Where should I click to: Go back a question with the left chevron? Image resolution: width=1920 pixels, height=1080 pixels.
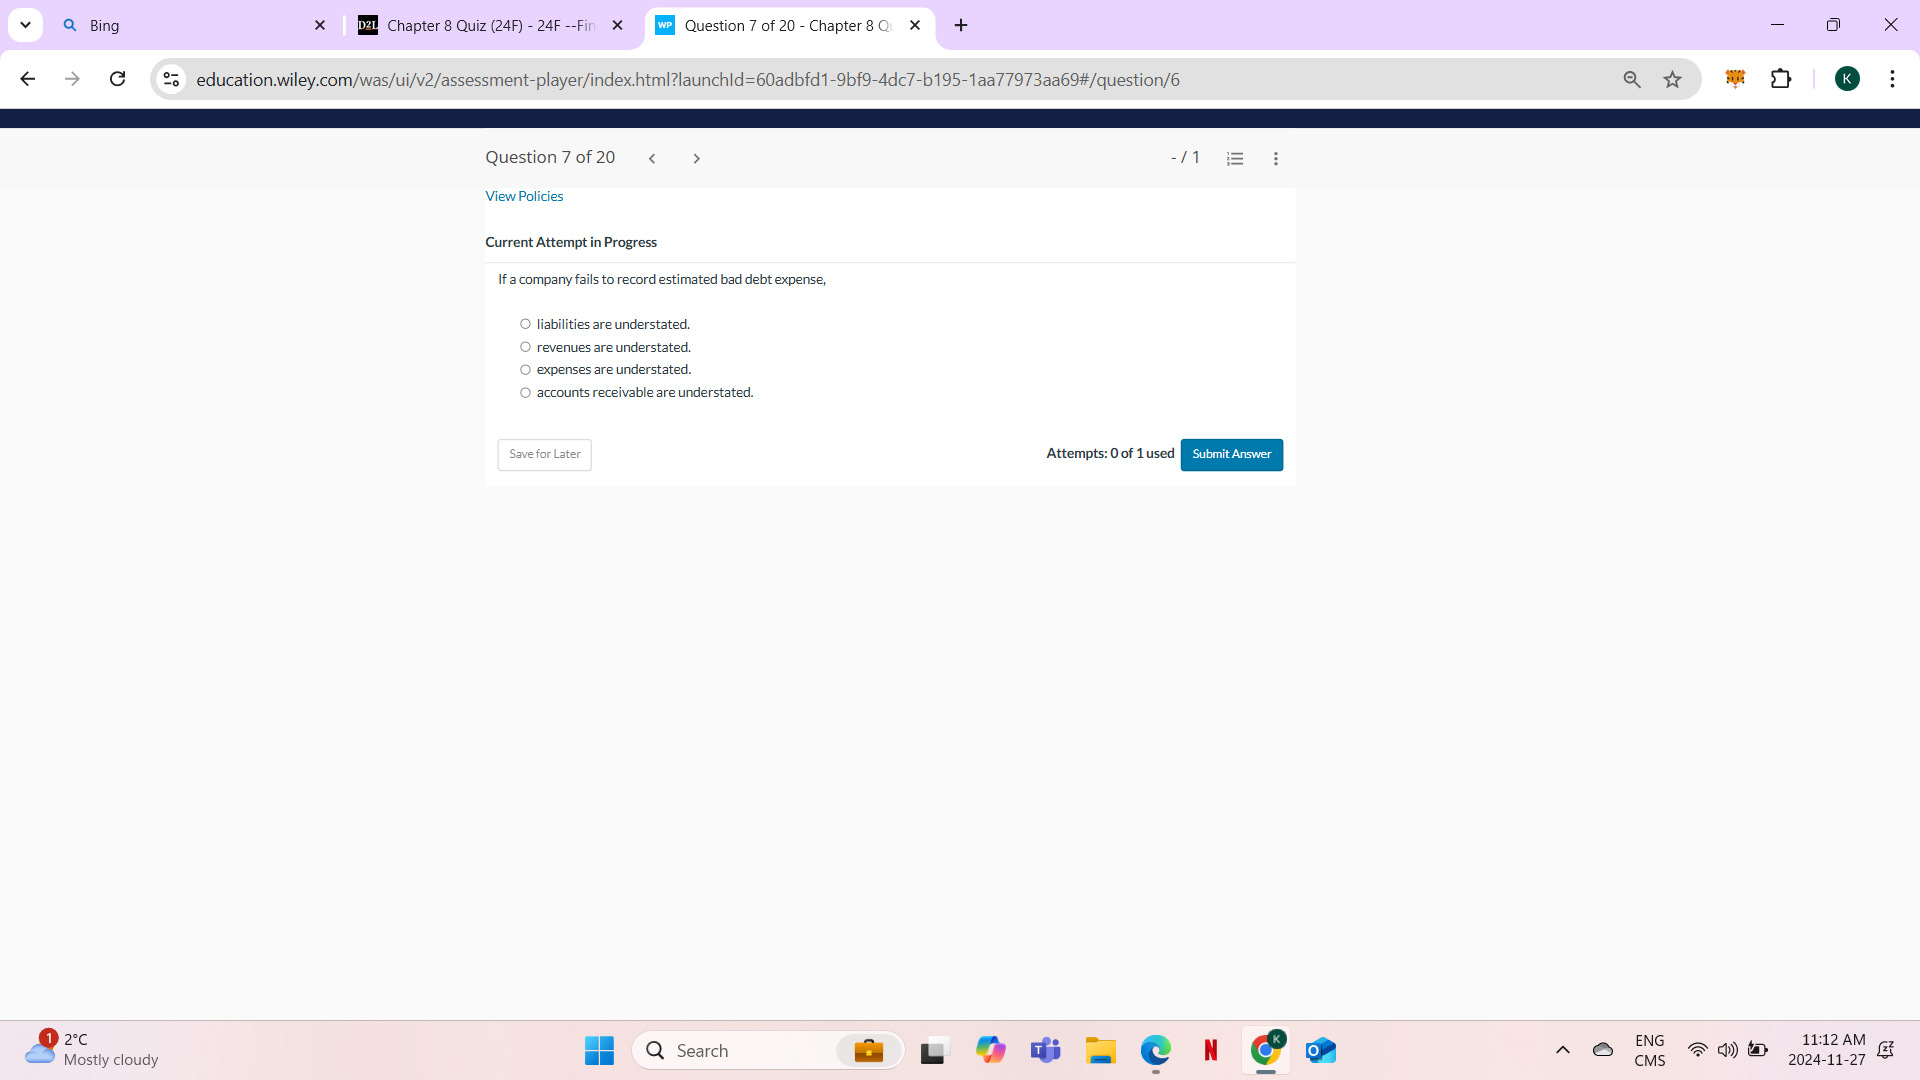tap(652, 158)
